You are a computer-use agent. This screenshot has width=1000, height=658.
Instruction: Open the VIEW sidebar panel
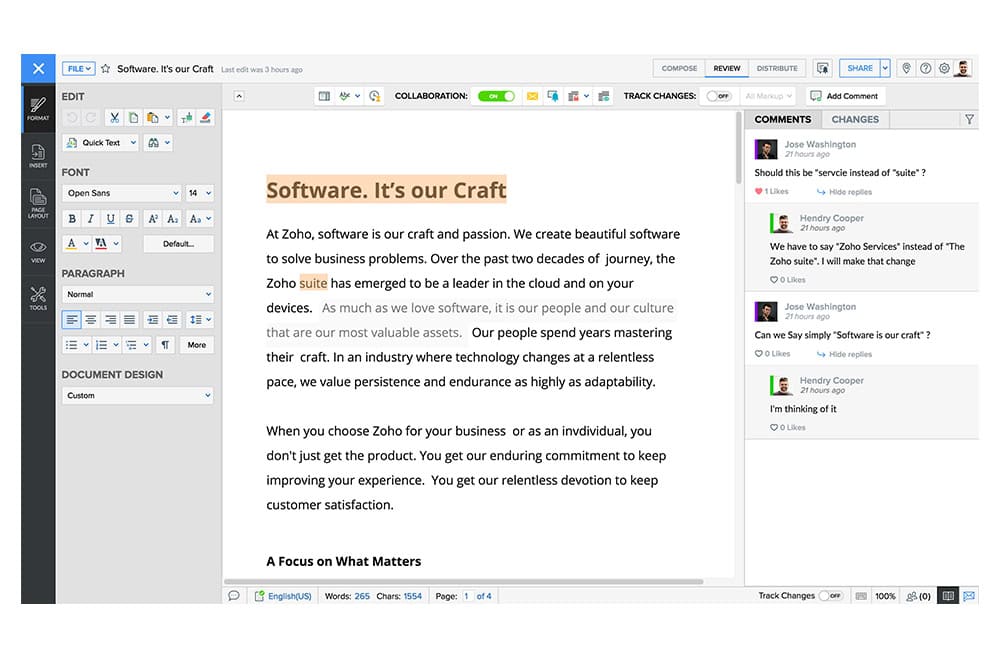point(38,251)
